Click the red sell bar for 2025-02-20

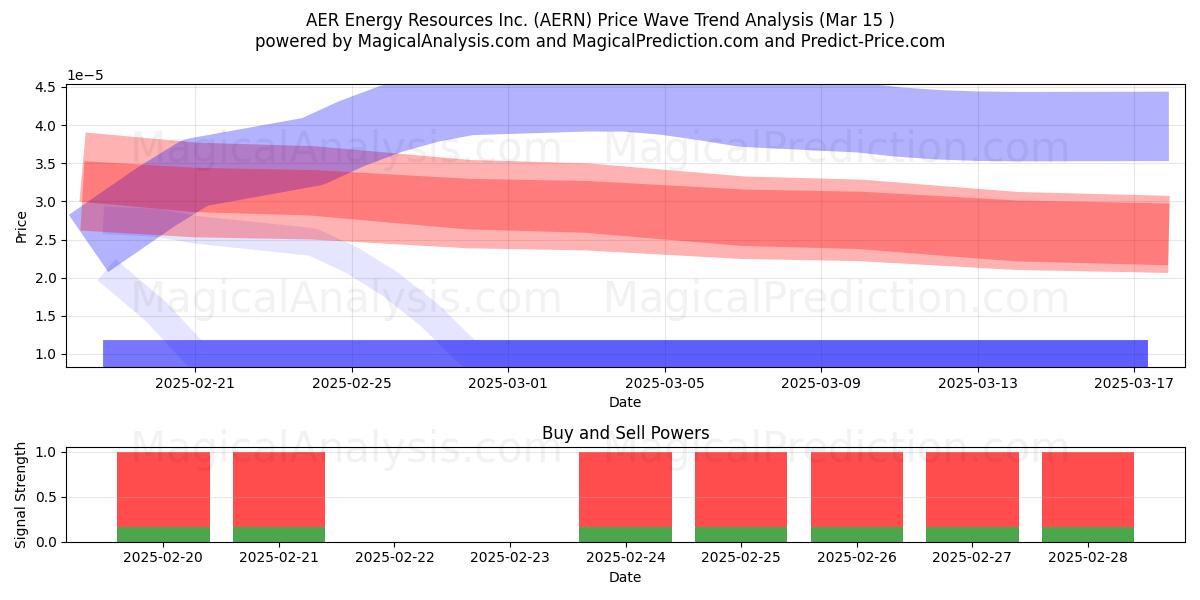click(163, 489)
